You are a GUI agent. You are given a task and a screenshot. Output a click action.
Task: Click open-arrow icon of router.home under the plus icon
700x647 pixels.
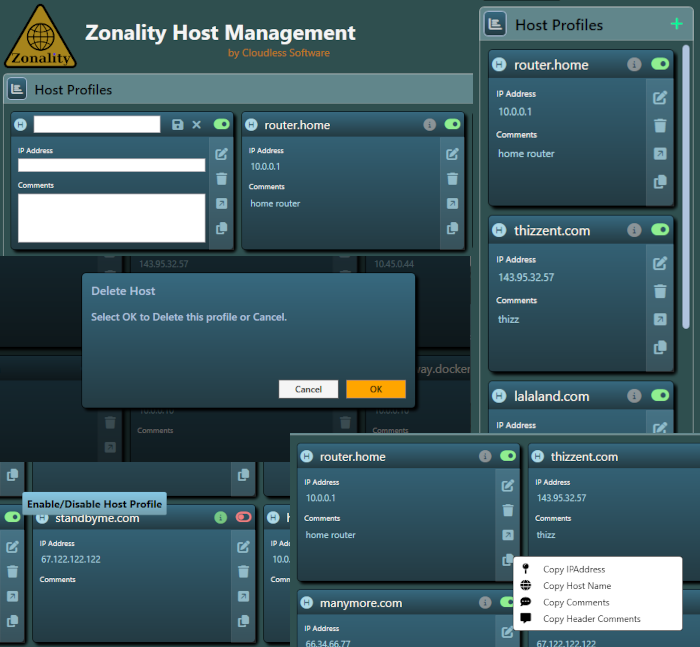(x=660, y=154)
